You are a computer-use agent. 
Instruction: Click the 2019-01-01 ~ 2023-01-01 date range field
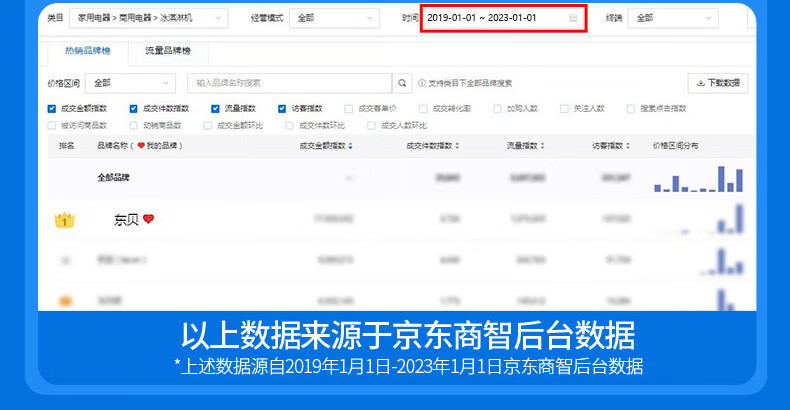503,18
